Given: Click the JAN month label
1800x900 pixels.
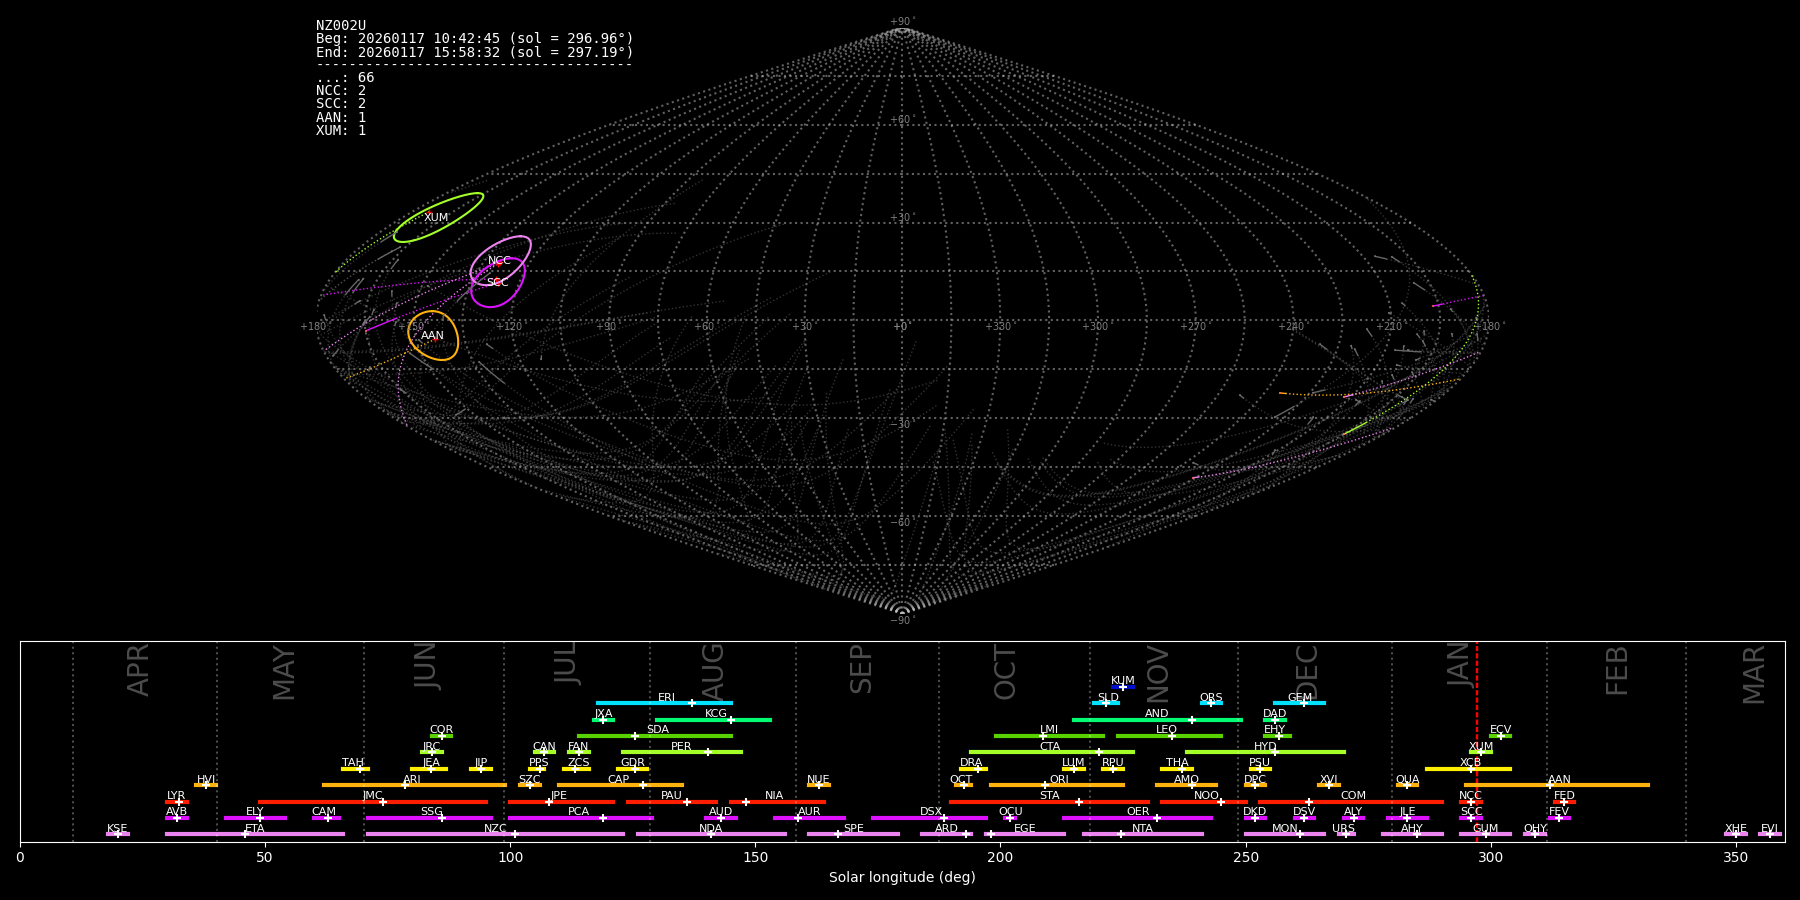Looking at the screenshot, I should [1459, 664].
